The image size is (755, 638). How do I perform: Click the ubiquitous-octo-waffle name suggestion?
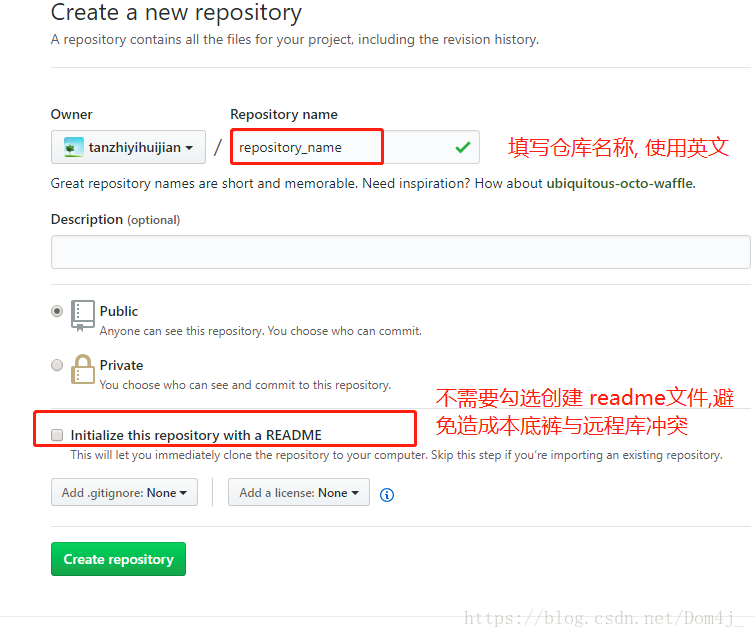[620, 183]
